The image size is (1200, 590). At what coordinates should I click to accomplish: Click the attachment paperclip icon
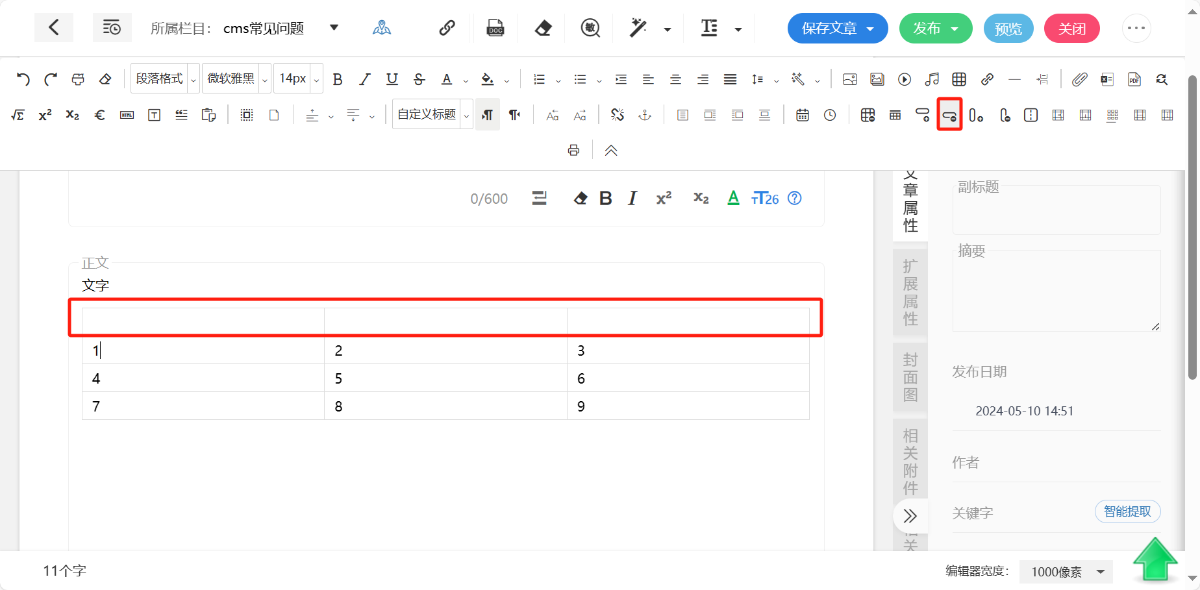tap(1080, 79)
